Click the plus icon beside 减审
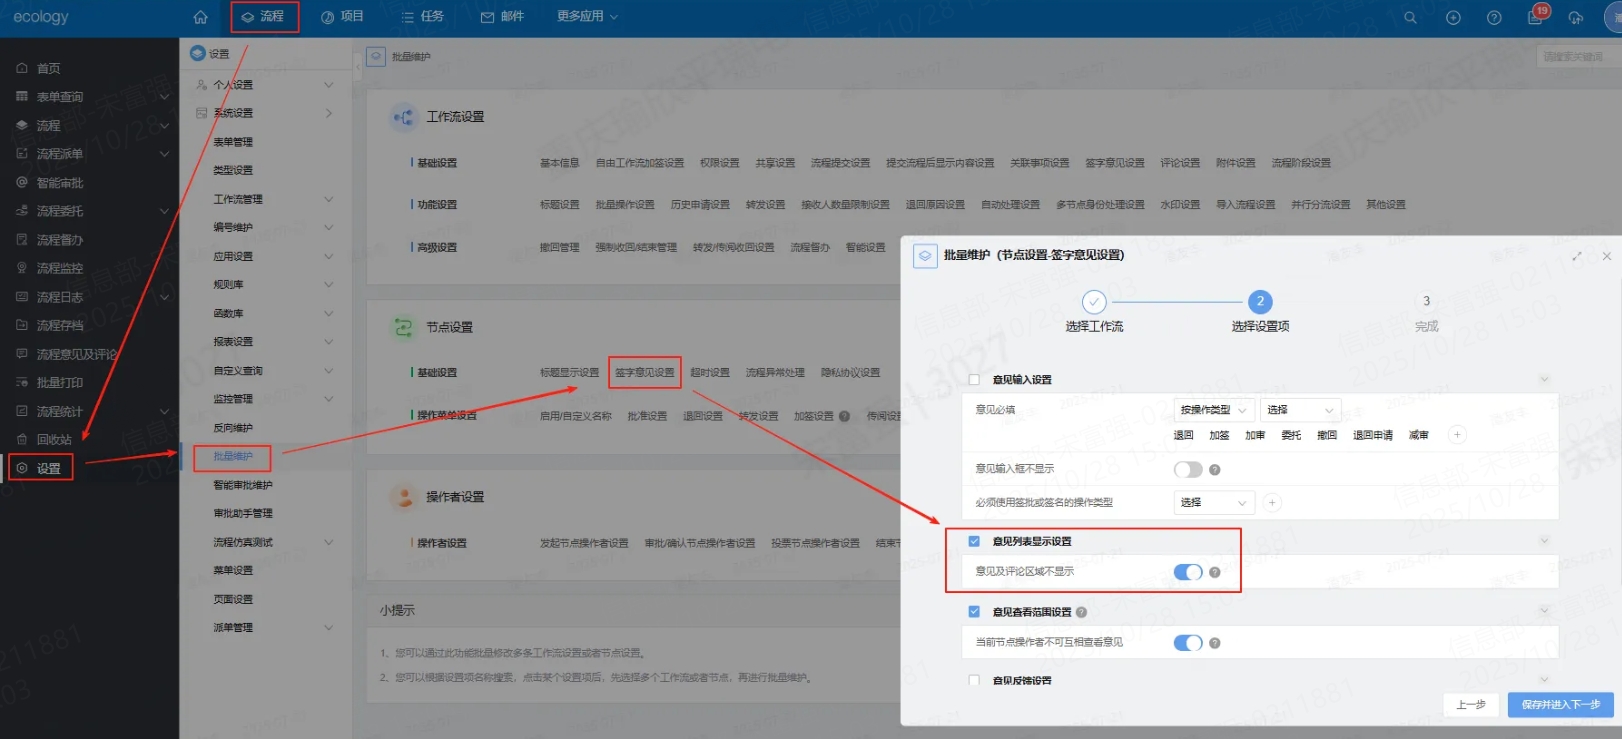Viewport: 1622px width, 739px height. [1457, 435]
